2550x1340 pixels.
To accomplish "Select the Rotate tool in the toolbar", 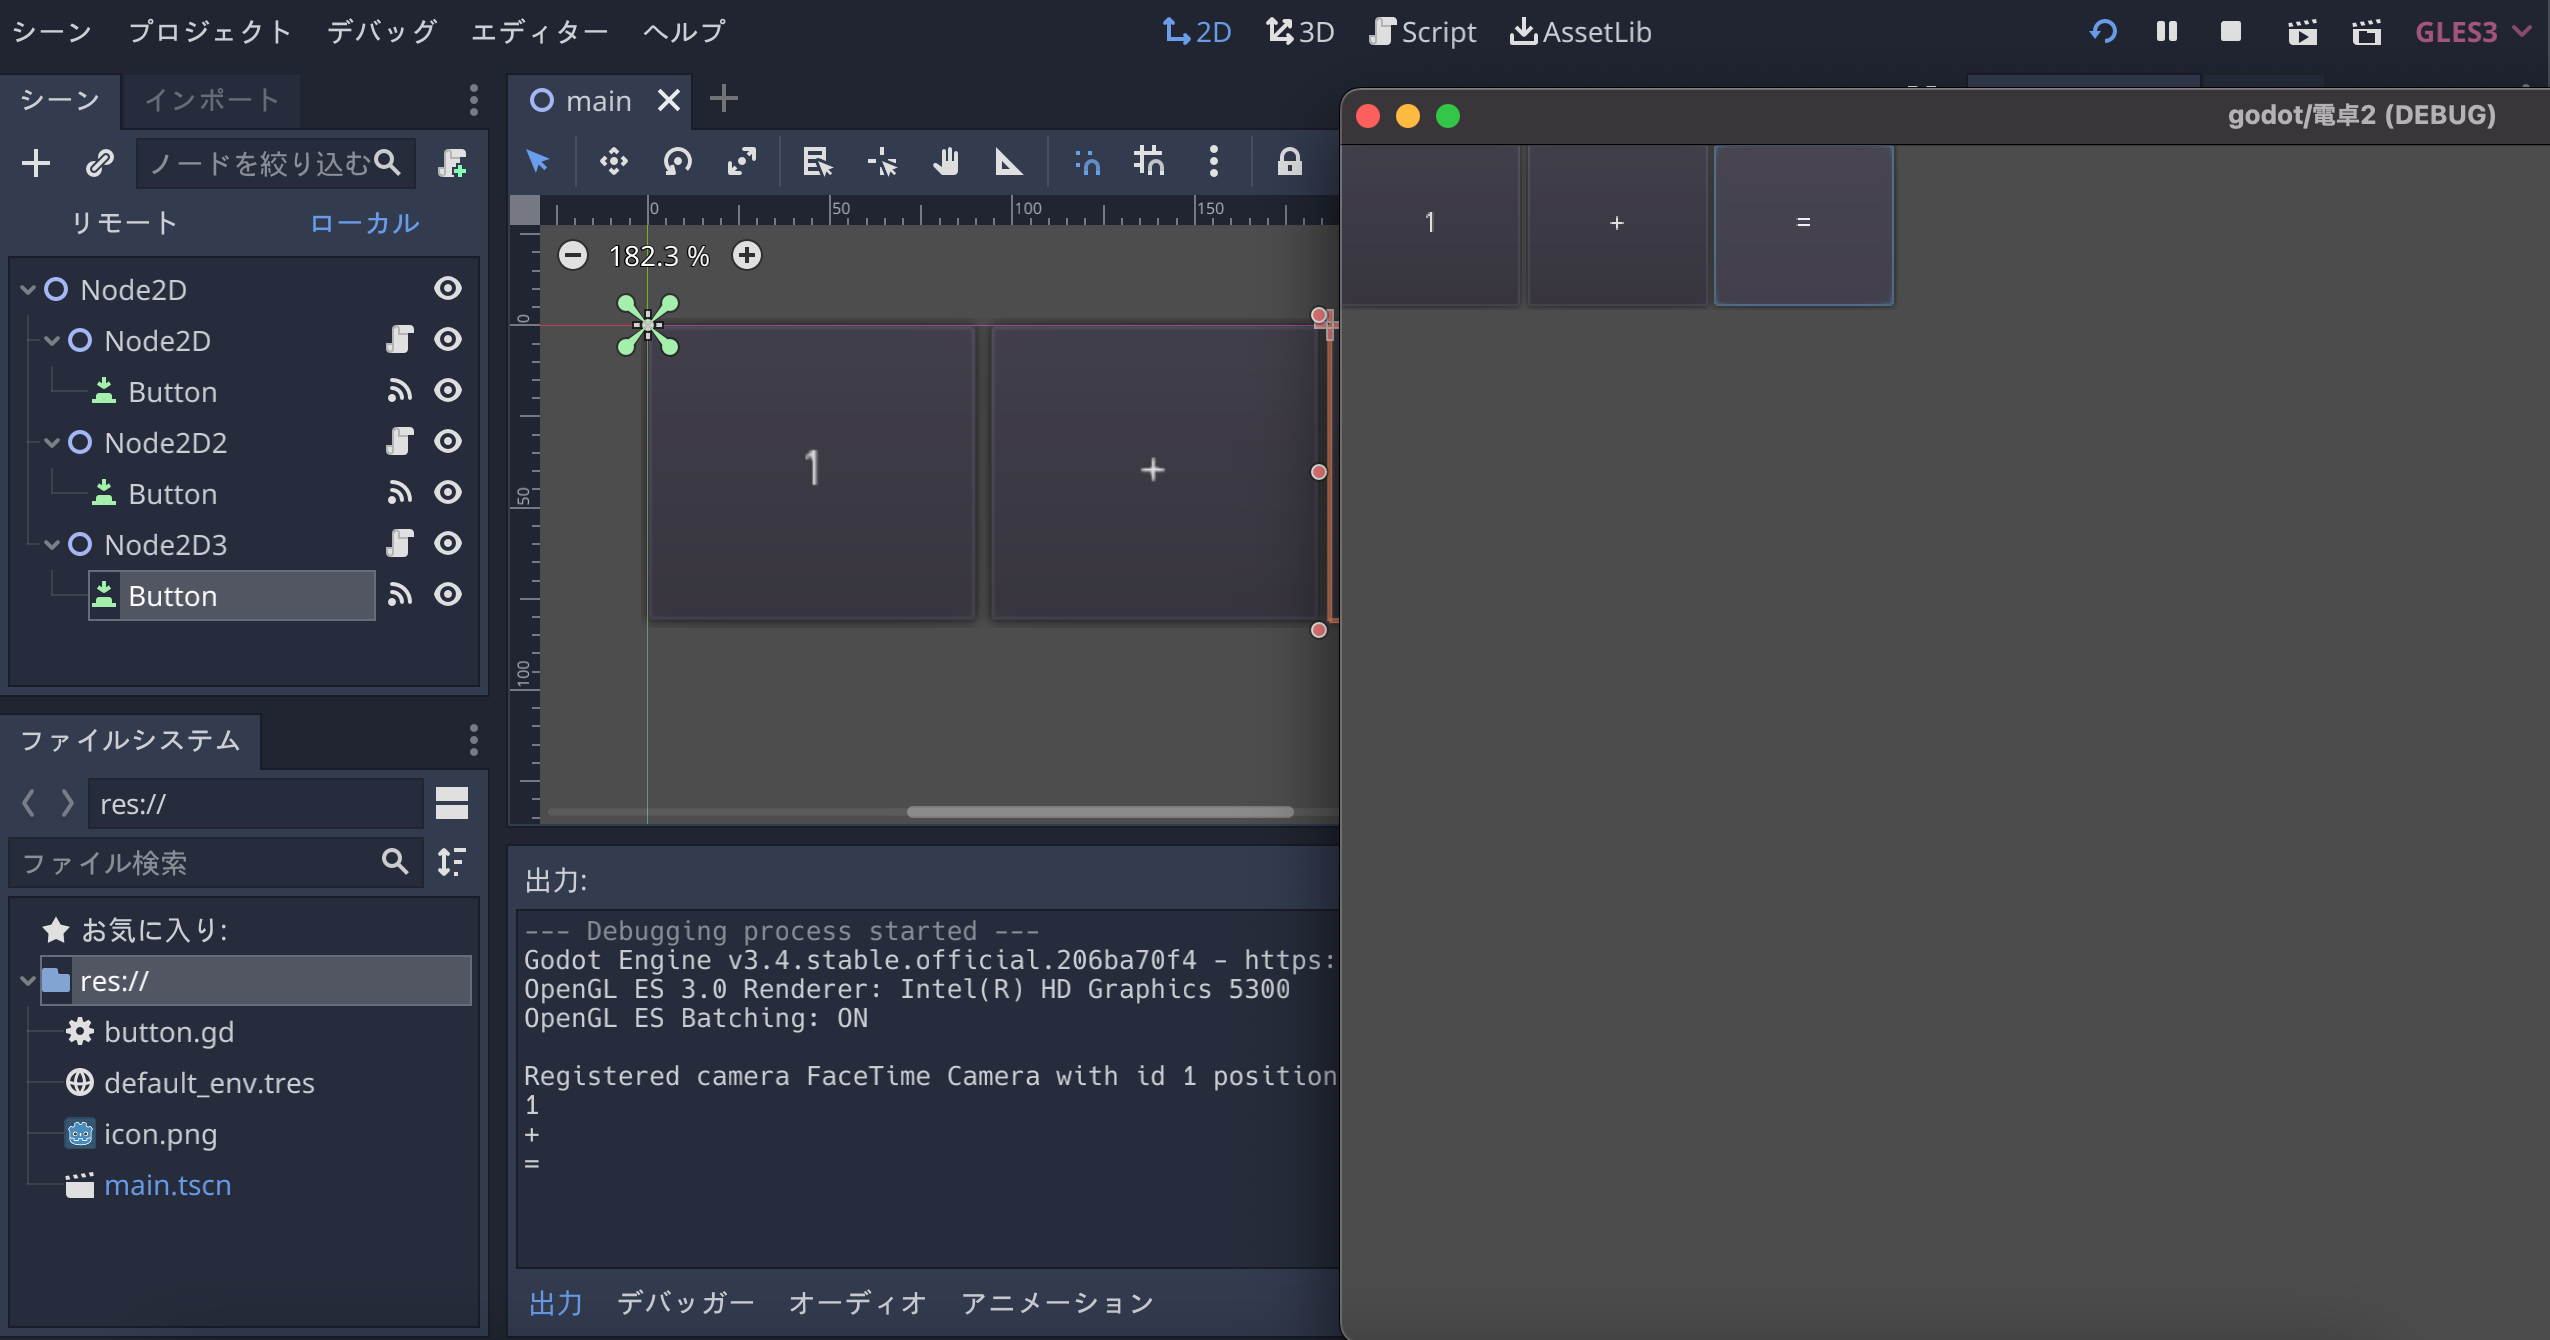I will (677, 161).
